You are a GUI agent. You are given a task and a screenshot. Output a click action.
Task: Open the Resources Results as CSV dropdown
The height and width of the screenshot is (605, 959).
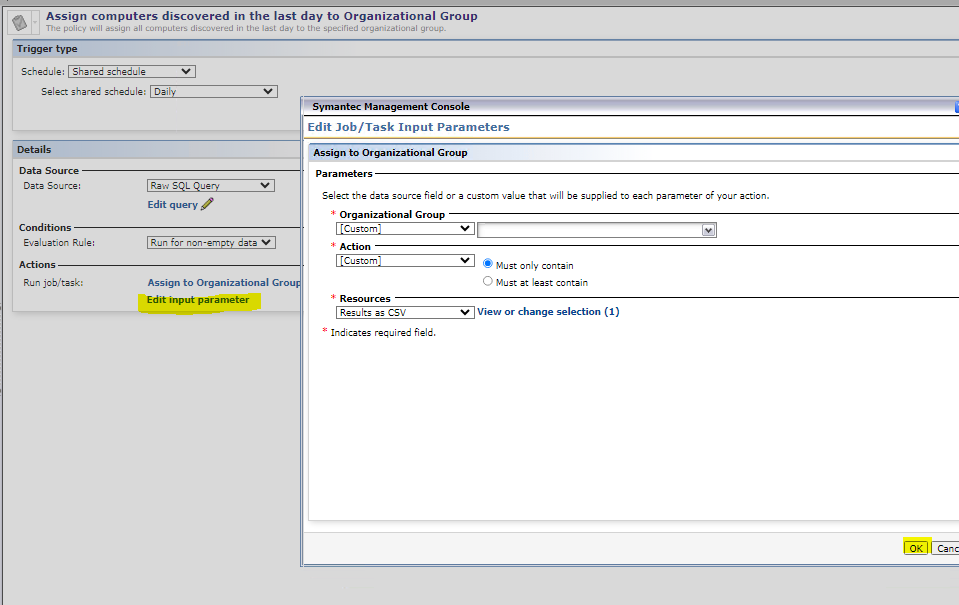pos(404,312)
